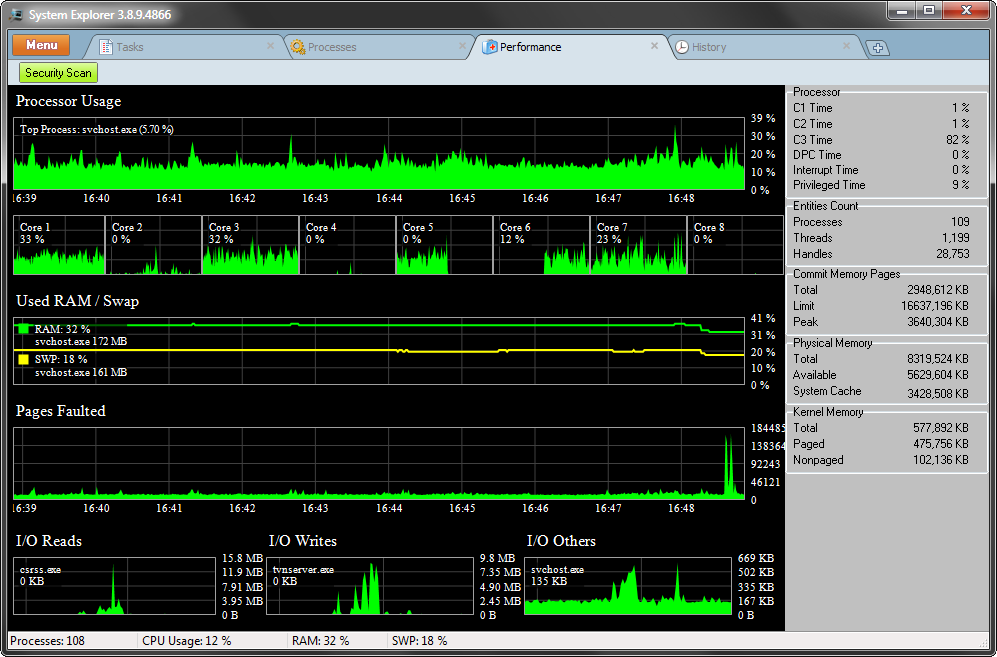Image resolution: width=997 pixels, height=657 pixels.
Task: Click CPU Usage in status bar
Action: point(186,640)
